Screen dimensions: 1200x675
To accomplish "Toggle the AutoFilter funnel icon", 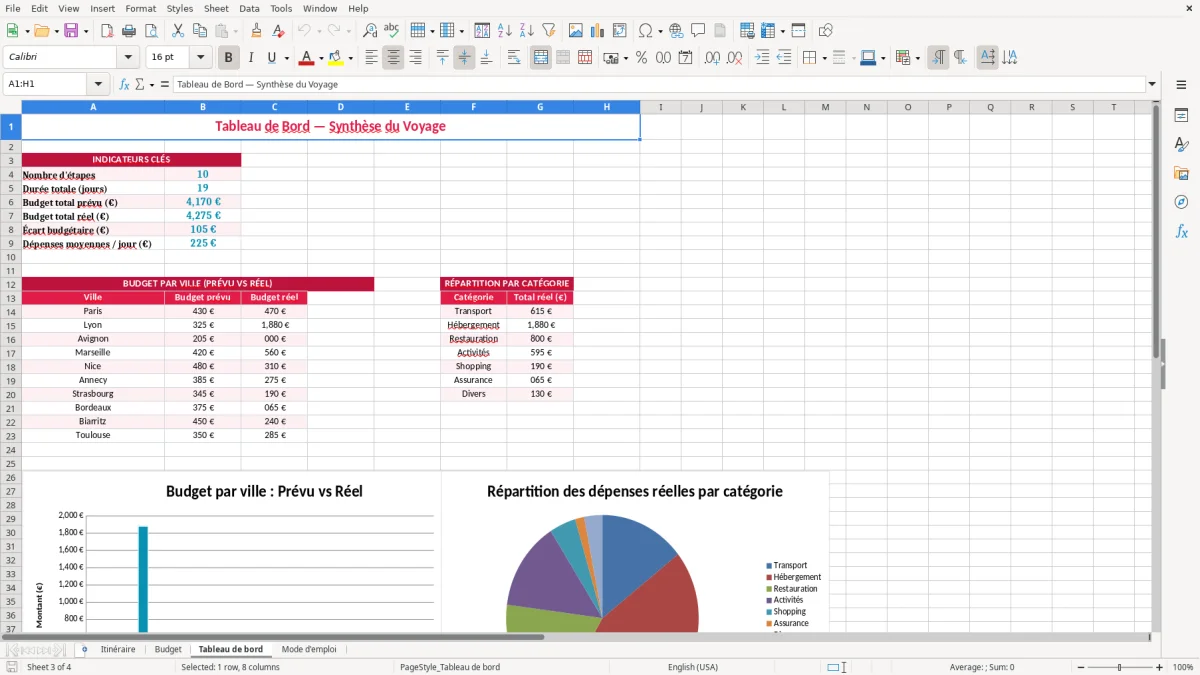I will point(549,31).
